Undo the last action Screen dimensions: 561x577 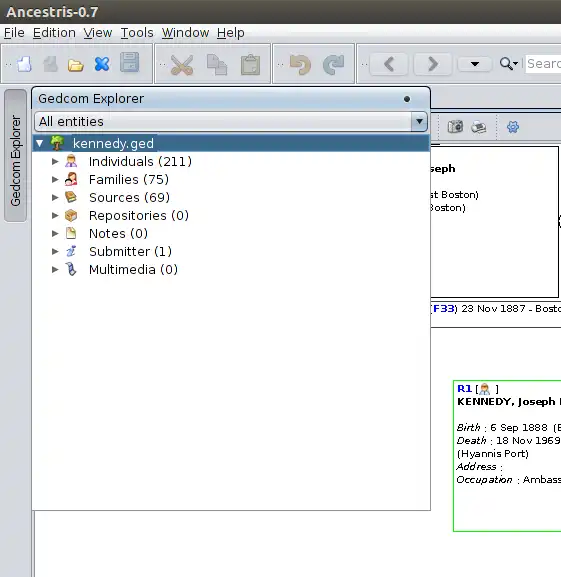(300, 64)
